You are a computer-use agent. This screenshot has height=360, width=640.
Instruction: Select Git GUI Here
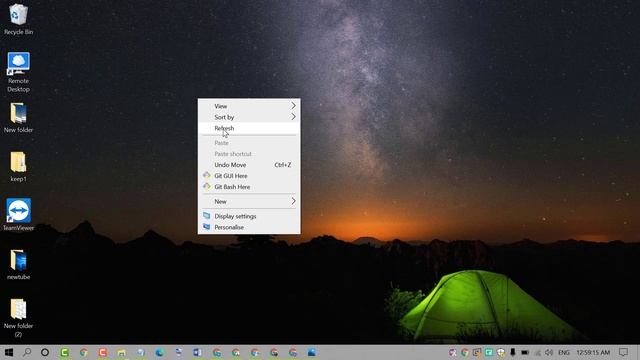(x=249, y=176)
